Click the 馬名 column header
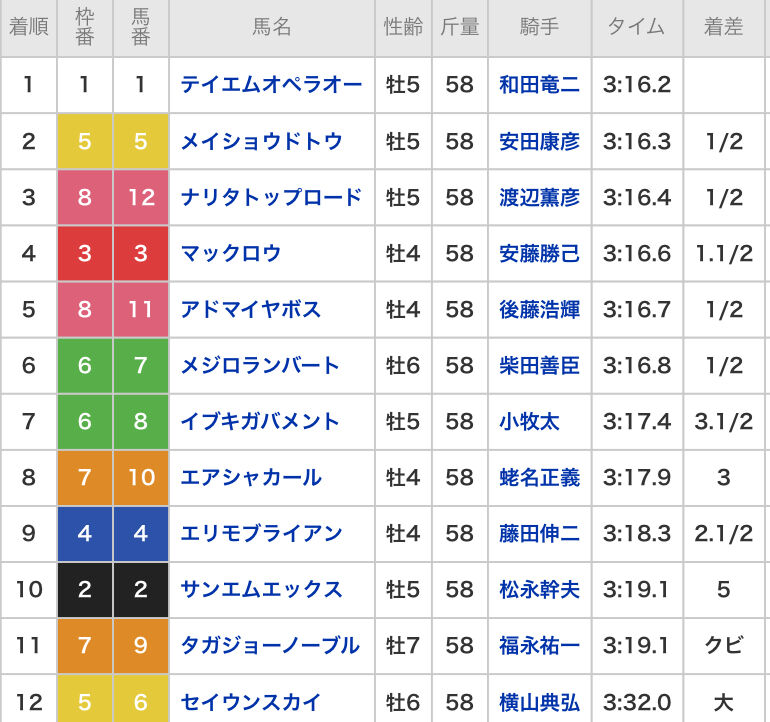Image resolution: width=770 pixels, height=722 pixels. point(272,28)
